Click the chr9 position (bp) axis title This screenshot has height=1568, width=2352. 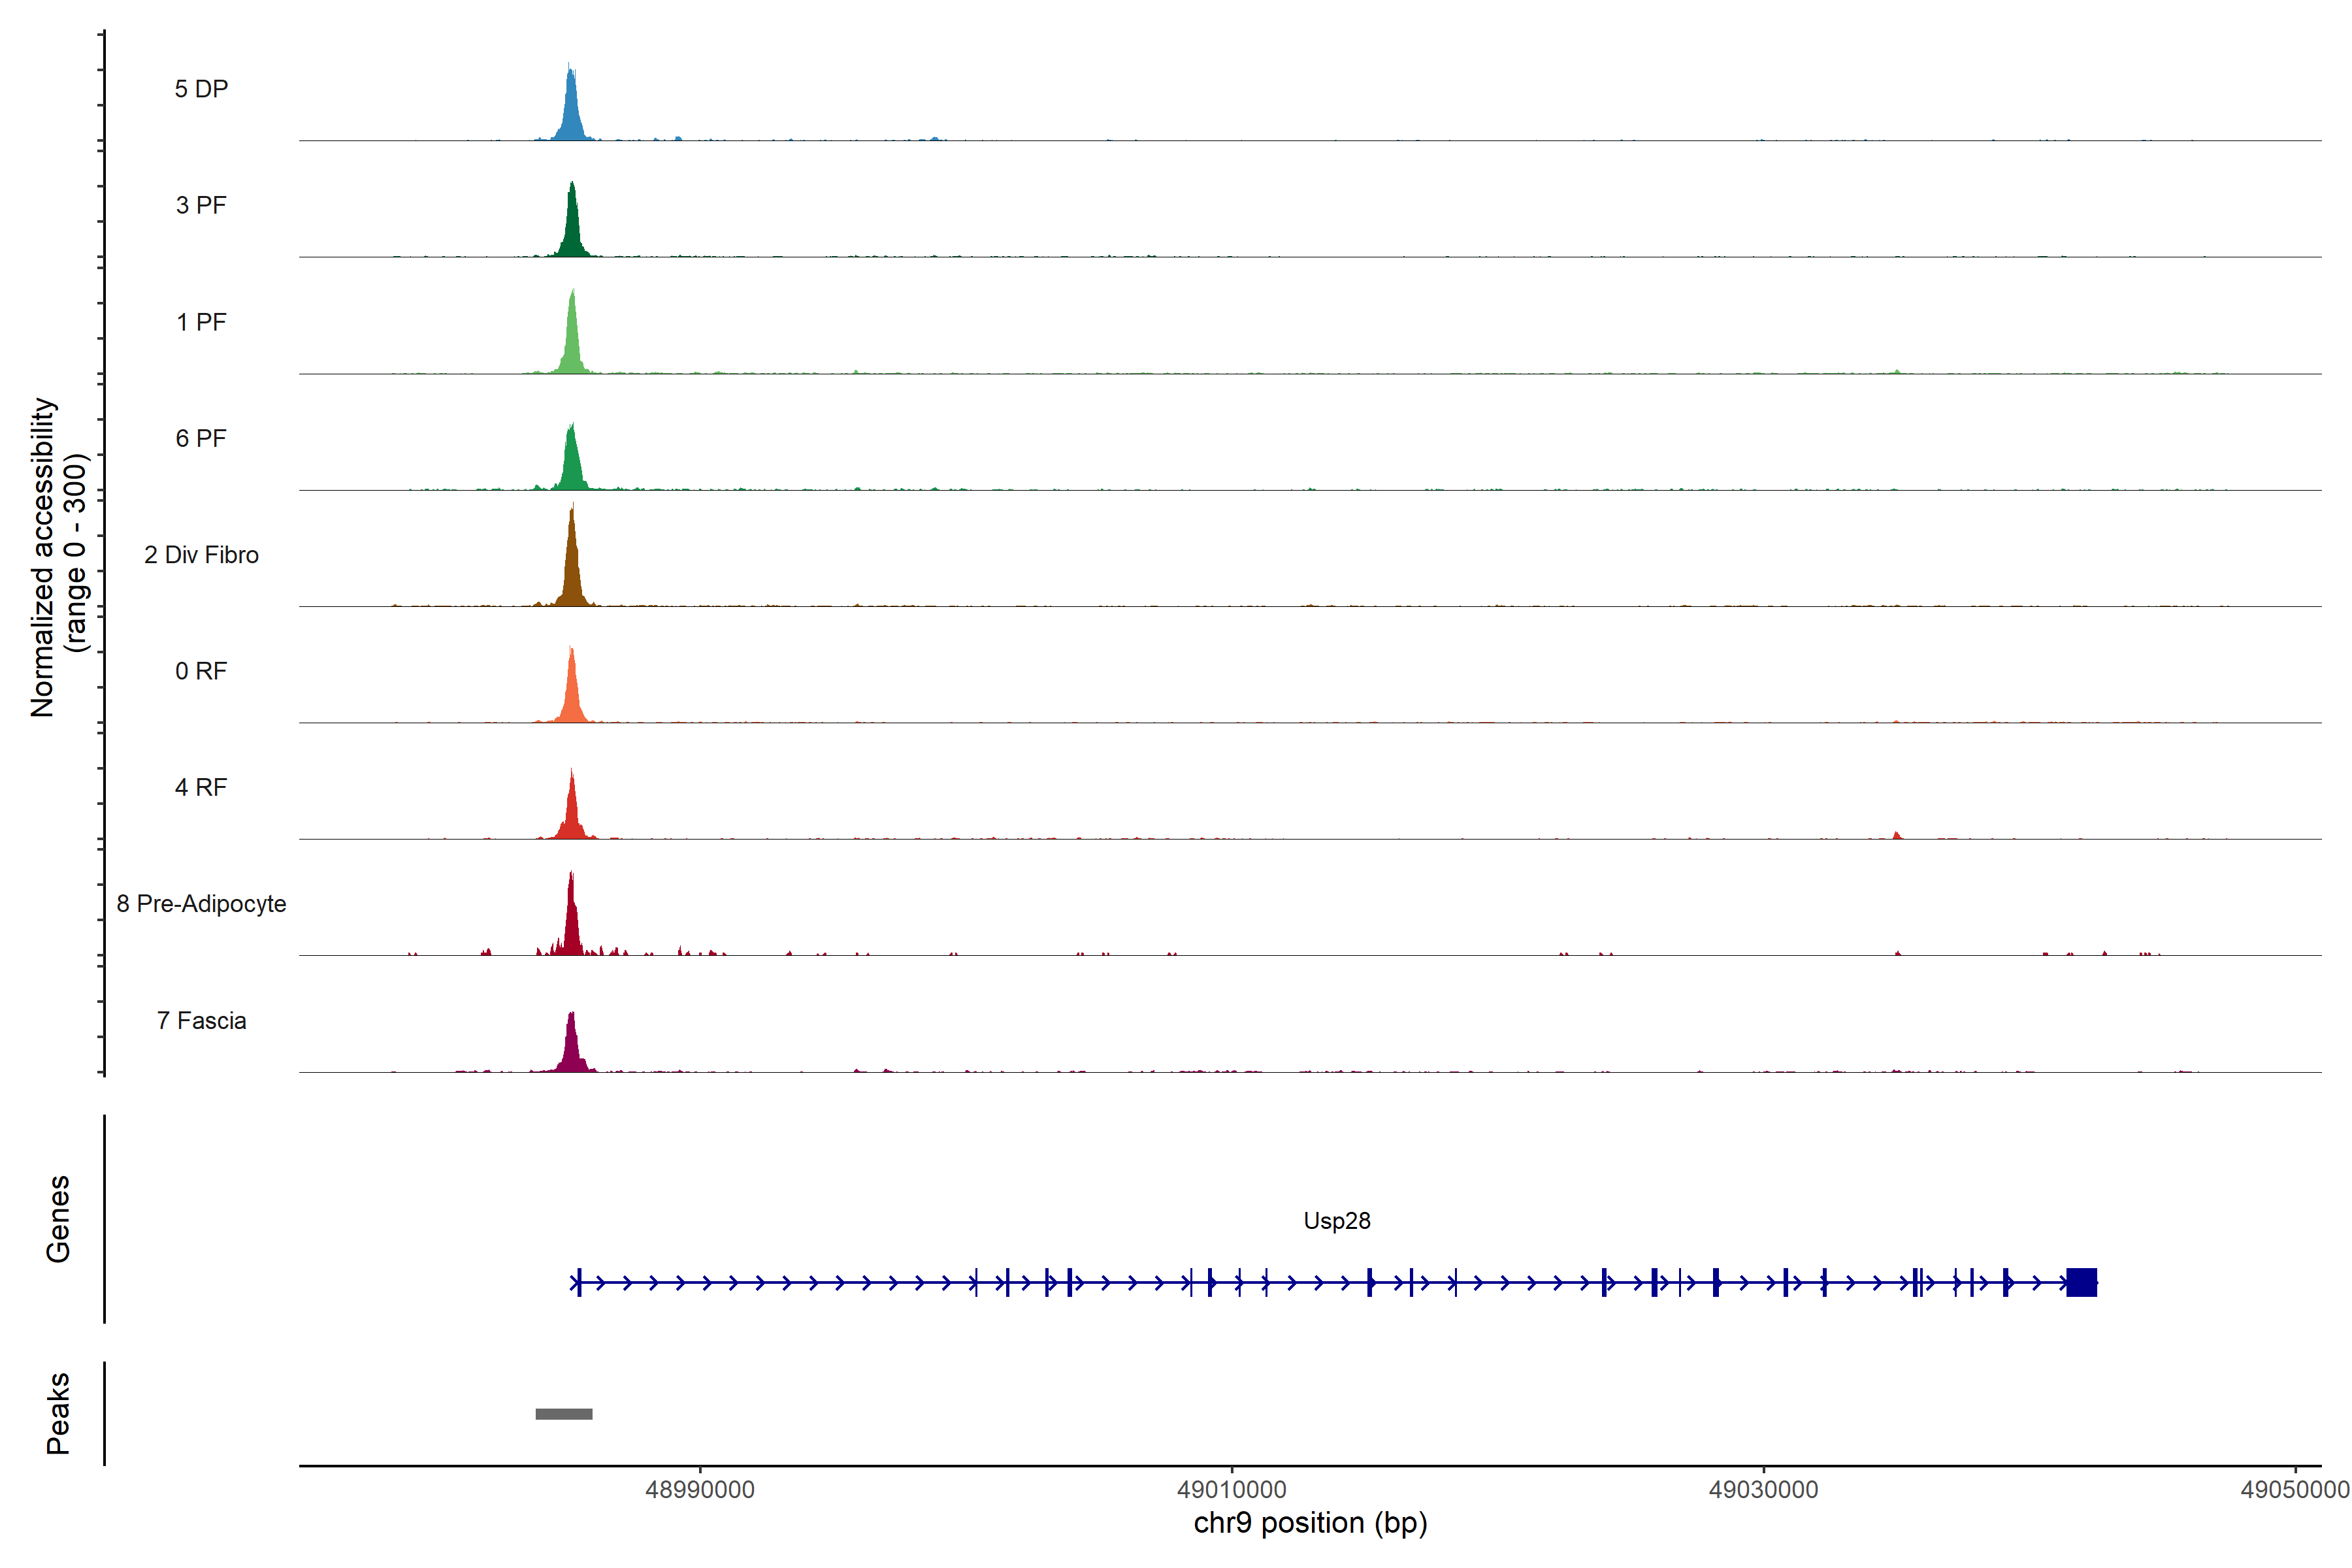coord(1310,1523)
